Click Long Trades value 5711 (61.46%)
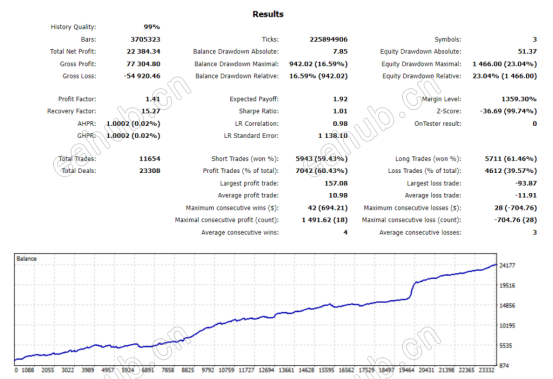Image resolution: width=553 pixels, height=379 pixels. pos(511,159)
